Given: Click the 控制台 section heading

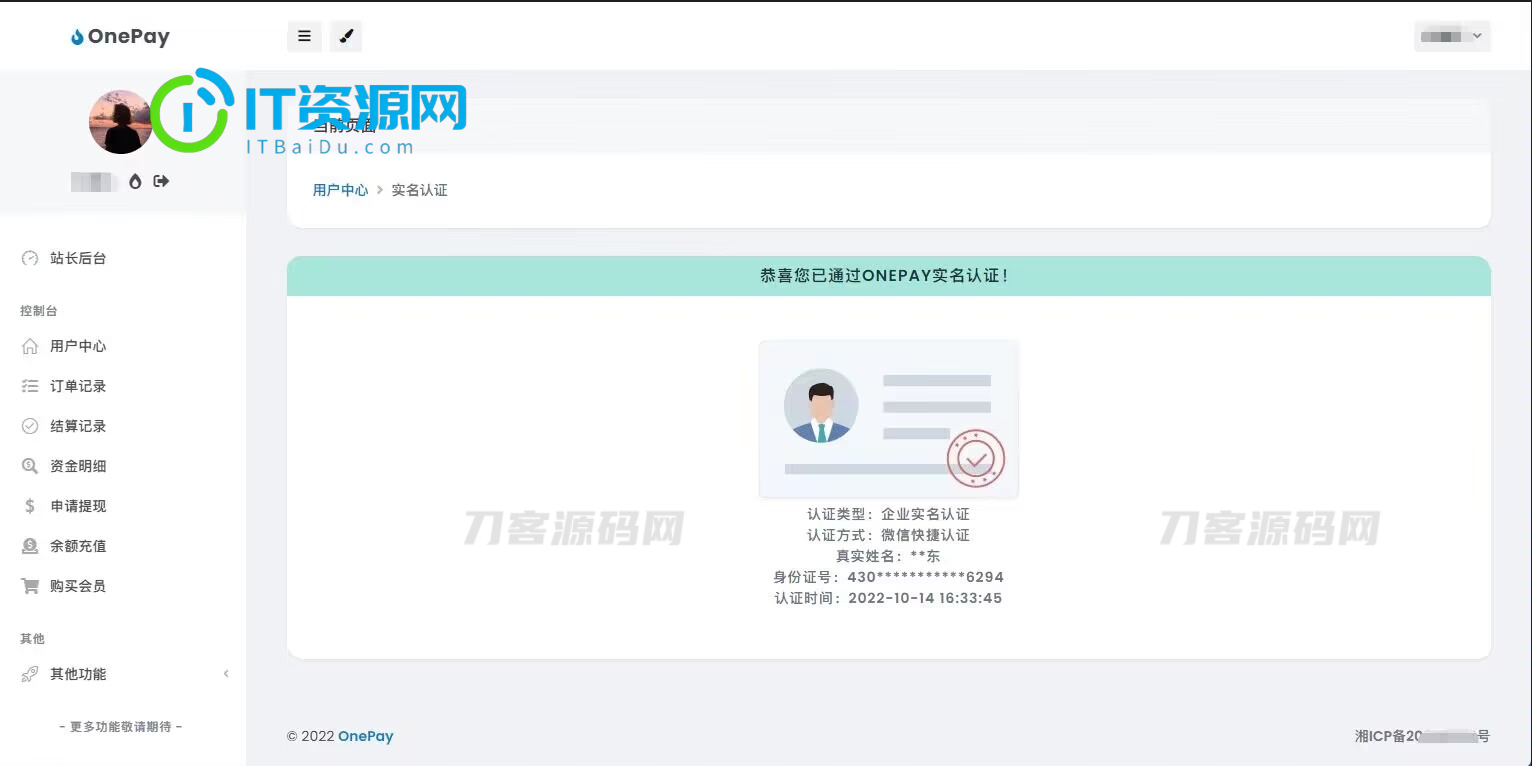Looking at the screenshot, I should (x=39, y=311).
